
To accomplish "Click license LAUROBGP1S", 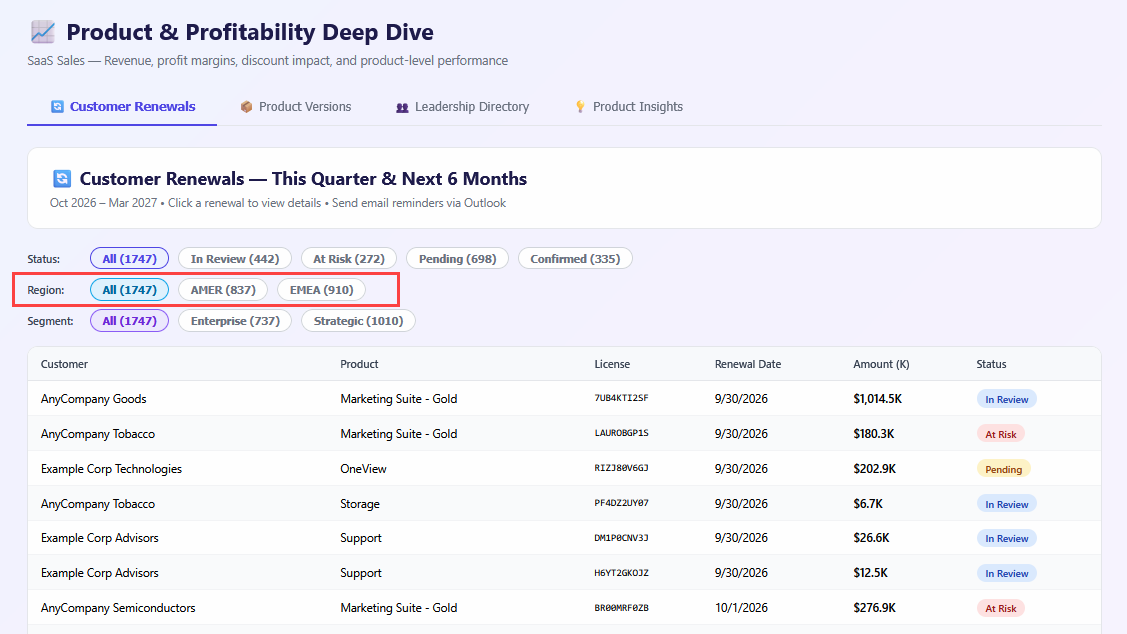I will [621, 433].
